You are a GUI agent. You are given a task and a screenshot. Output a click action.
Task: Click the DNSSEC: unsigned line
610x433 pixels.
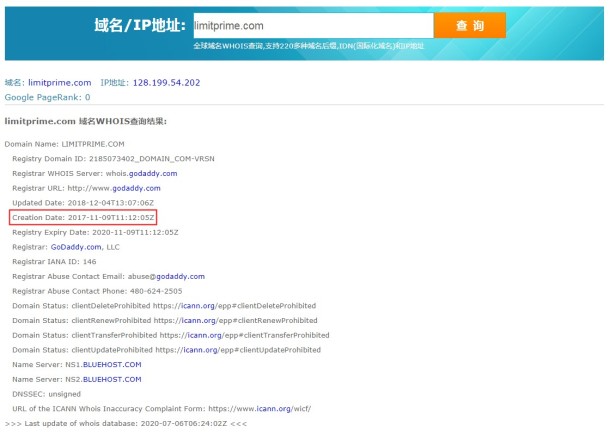pos(46,394)
